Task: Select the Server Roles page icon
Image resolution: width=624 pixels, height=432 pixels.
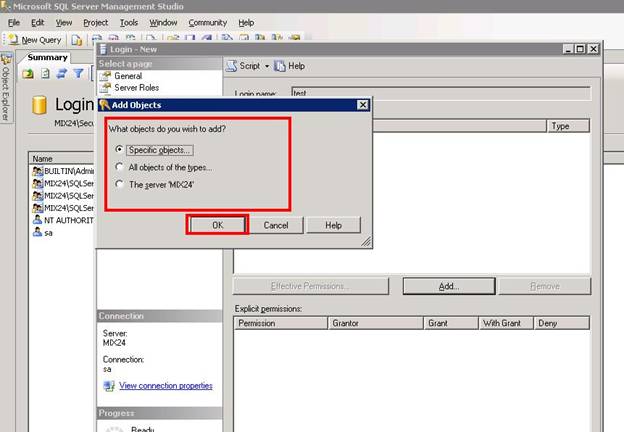Action: [106, 88]
